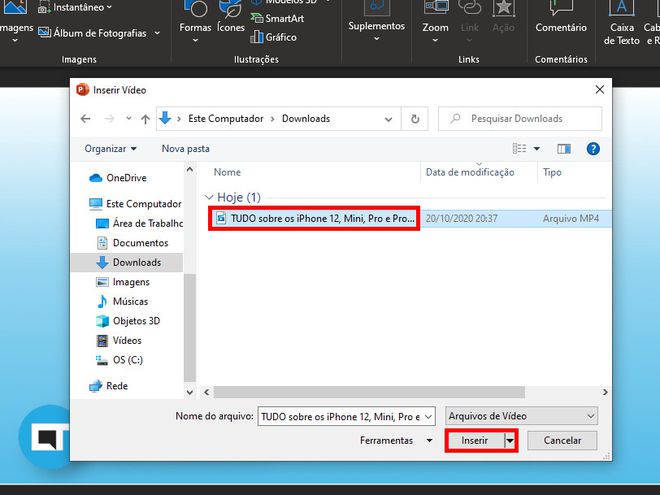Viewport: 660px width, 495px height.
Task: Open Imagens folder in sidebar
Action: click(122, 282)
